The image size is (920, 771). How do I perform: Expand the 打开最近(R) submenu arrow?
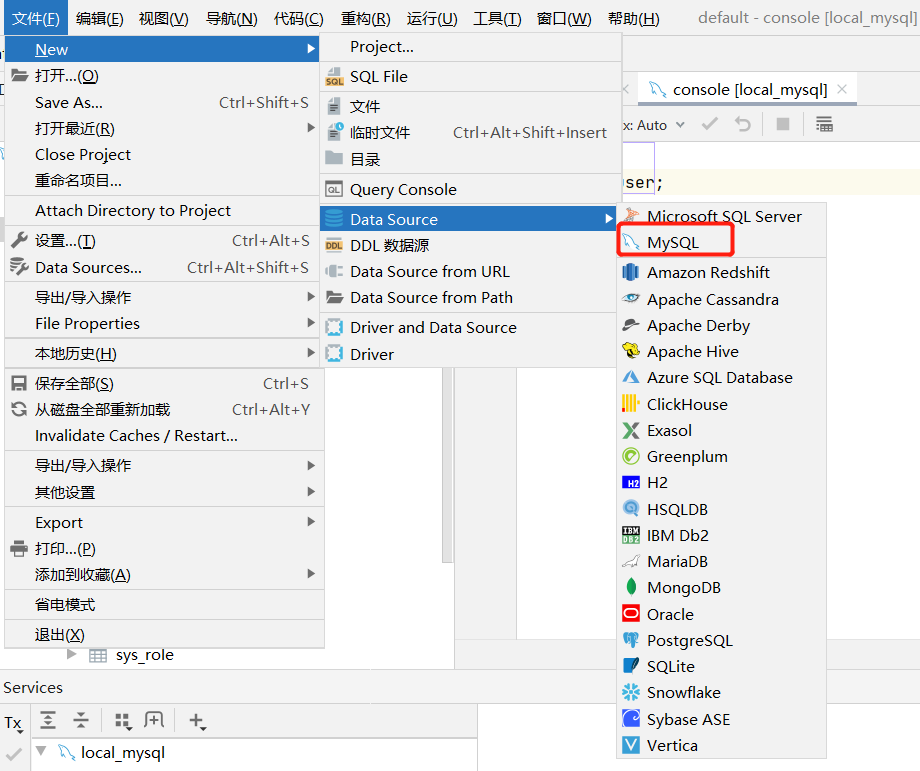pyautogui.click(x=311, y=128)
